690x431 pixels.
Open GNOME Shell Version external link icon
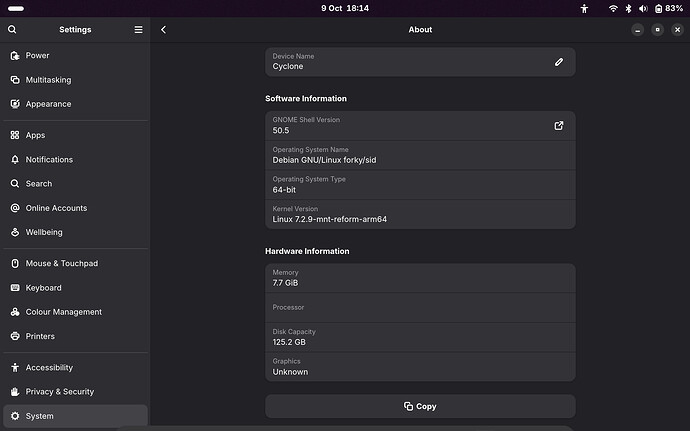[558, 126]
